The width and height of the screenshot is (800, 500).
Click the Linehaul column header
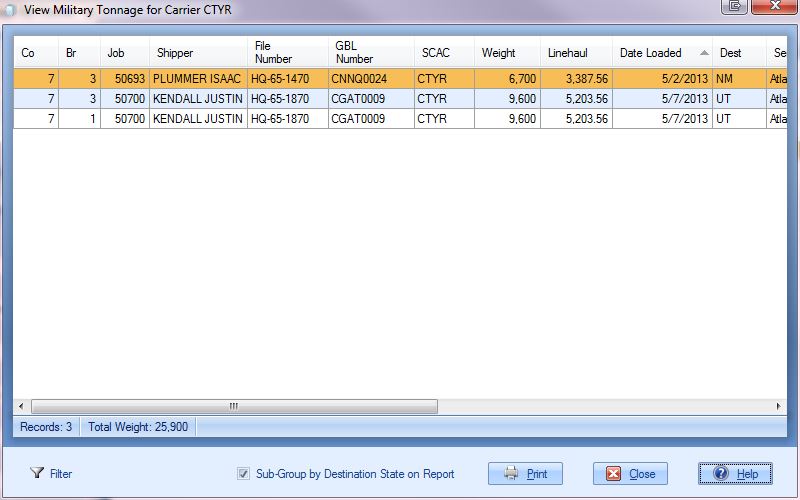tap(568, 53)
